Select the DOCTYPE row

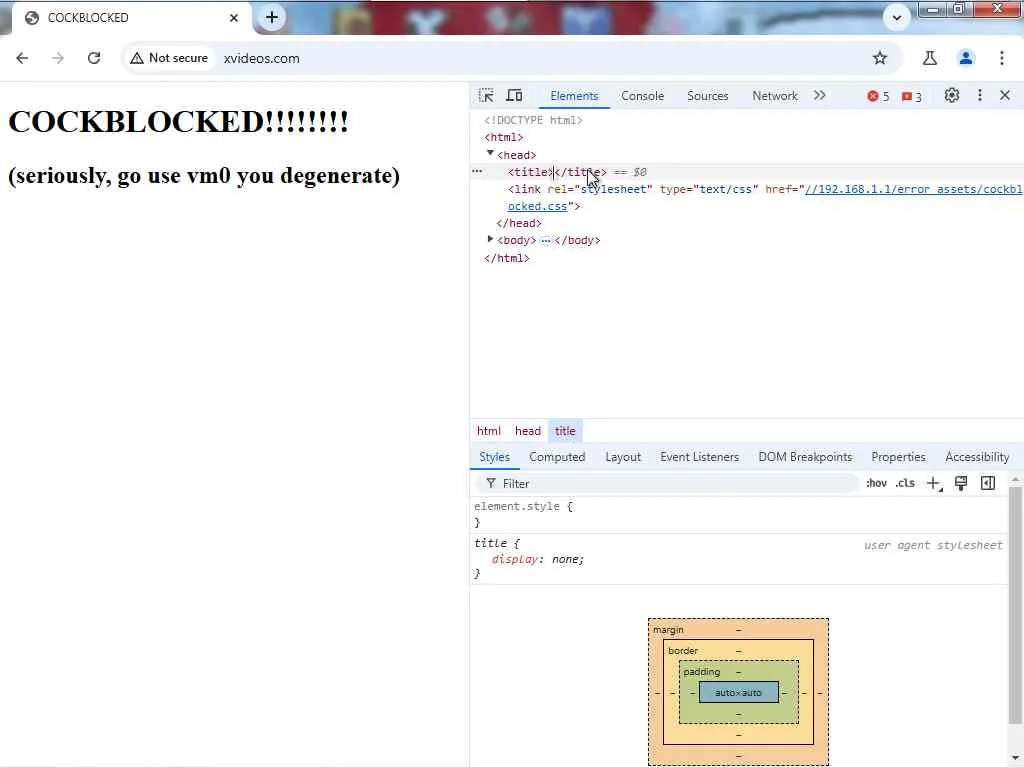pyautogui.click(x=533, y=120)
